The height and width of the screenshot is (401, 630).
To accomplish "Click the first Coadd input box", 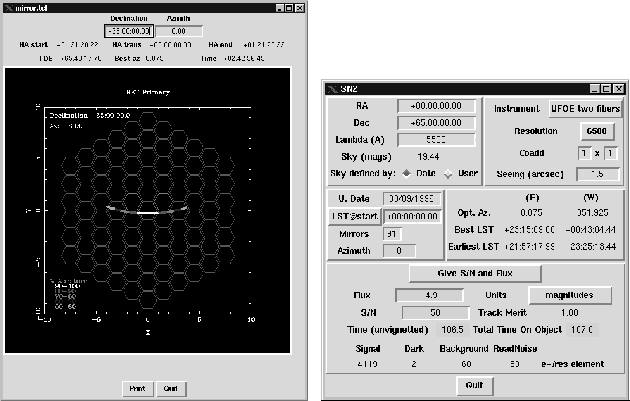I will (585, 153).
